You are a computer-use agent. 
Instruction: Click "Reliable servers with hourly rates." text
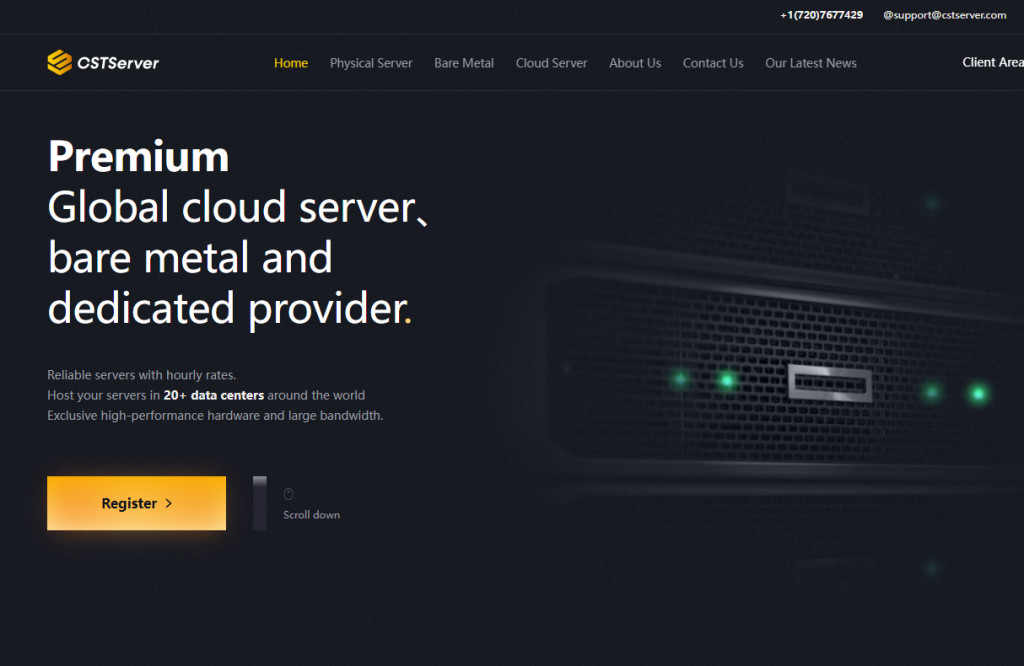(142, 375)
